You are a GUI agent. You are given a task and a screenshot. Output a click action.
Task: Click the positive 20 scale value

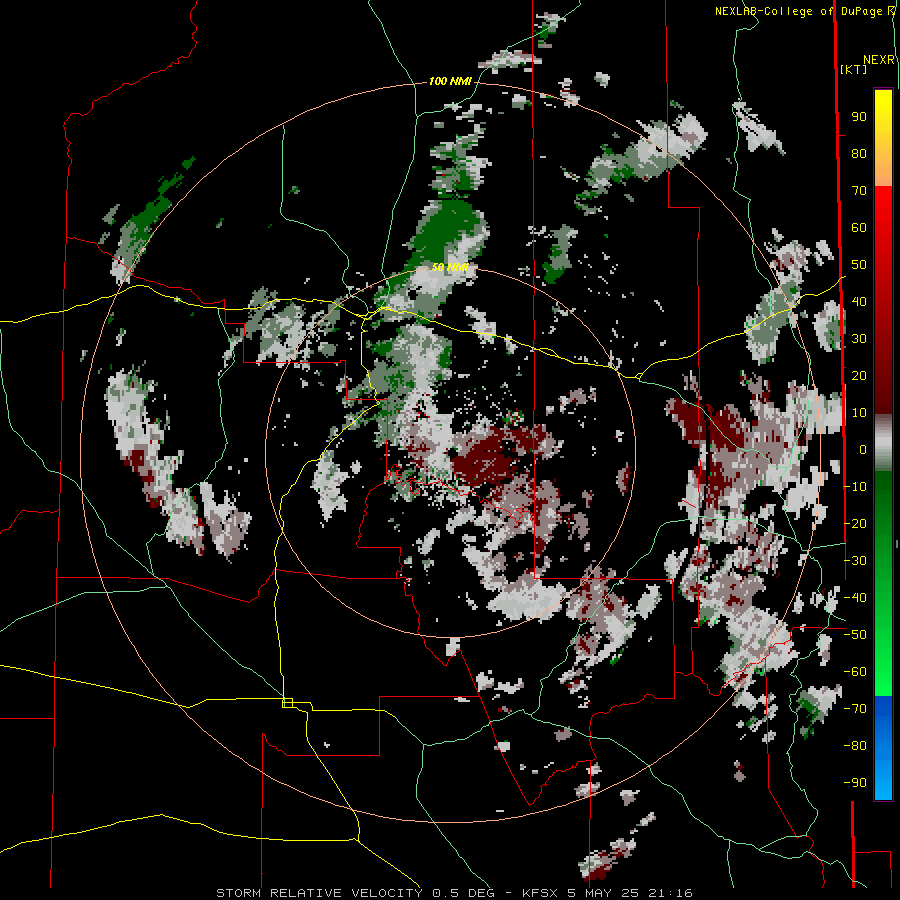tap(859, 375)
